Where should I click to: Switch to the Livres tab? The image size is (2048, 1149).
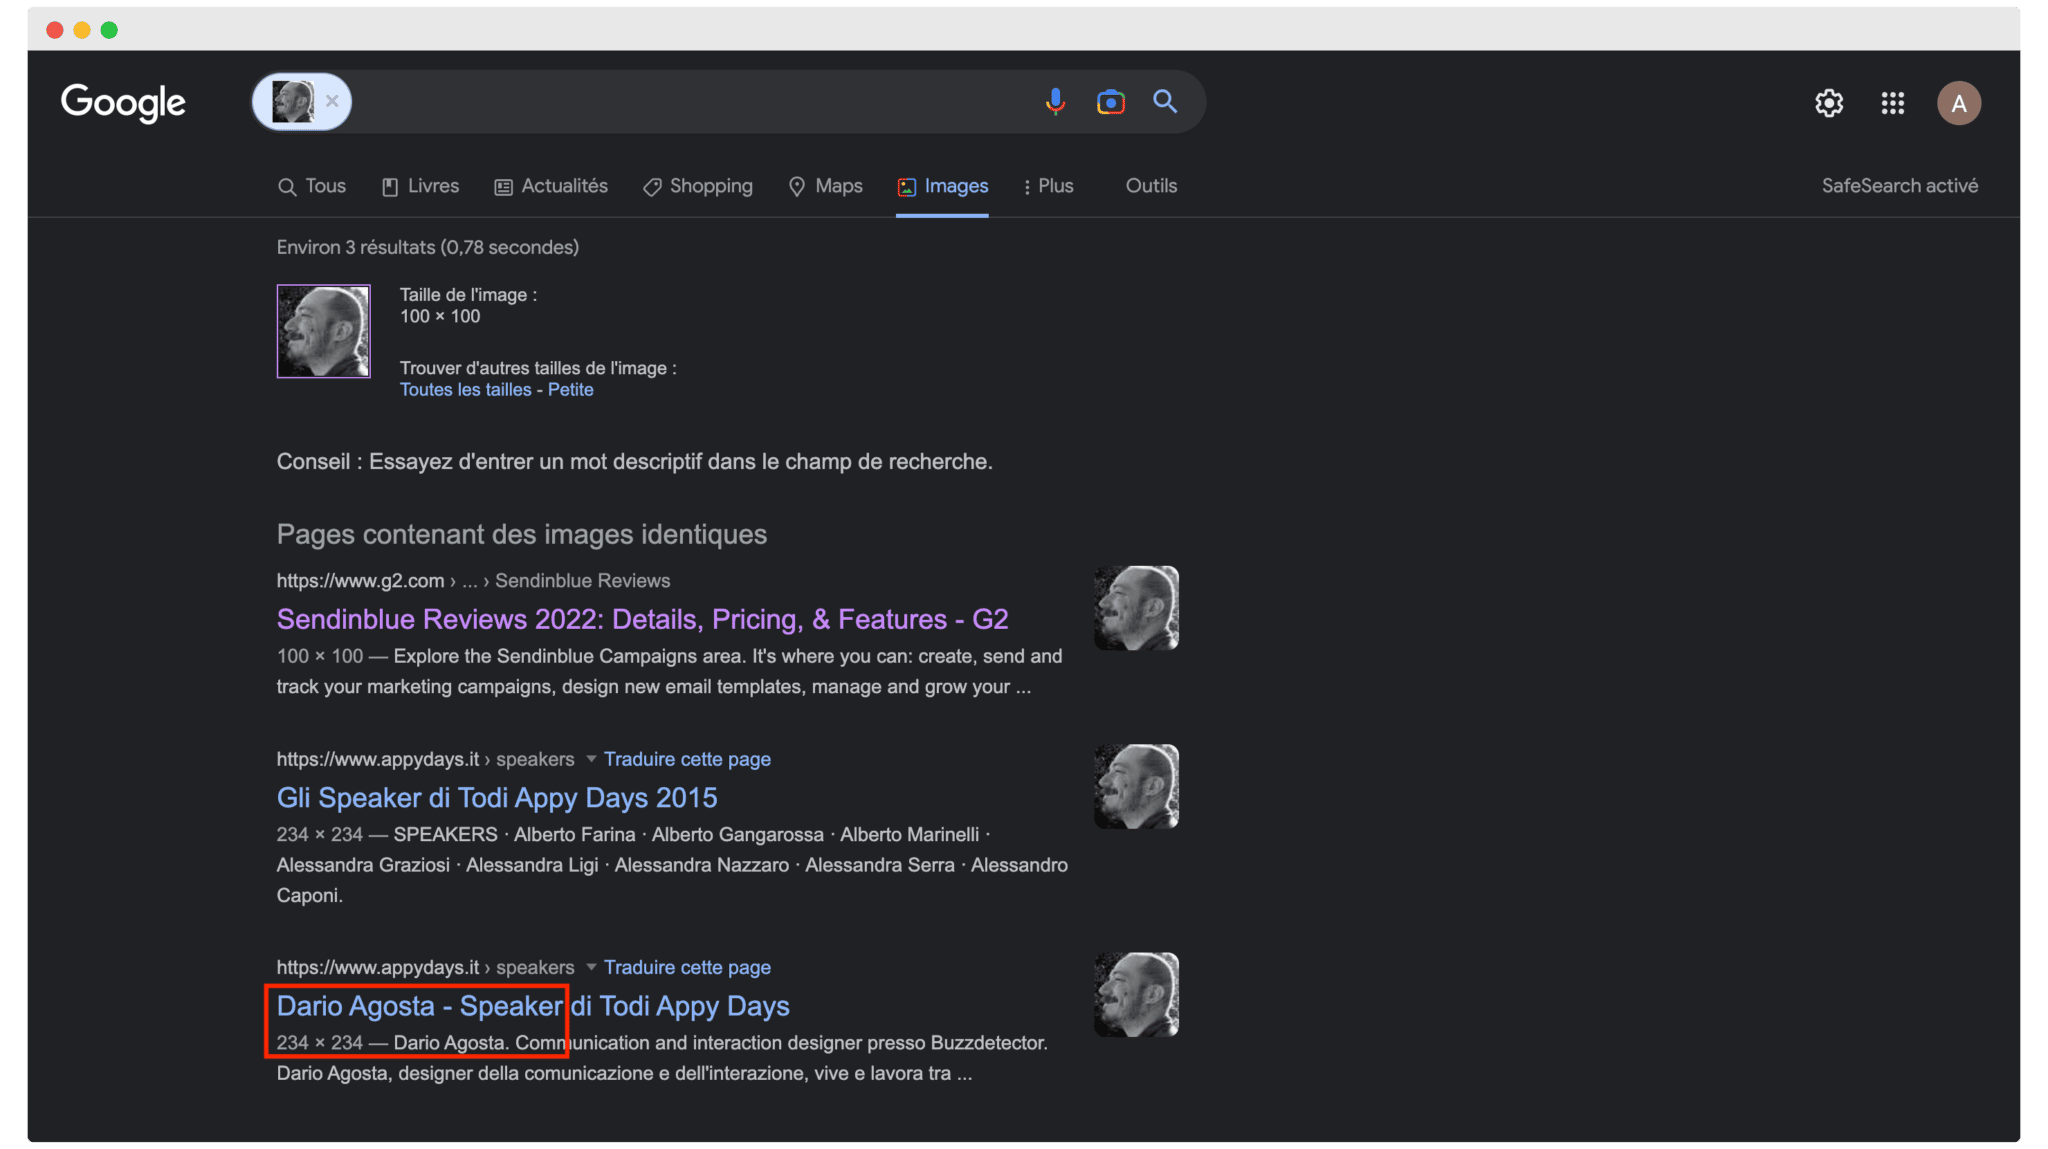click(421, 186)
